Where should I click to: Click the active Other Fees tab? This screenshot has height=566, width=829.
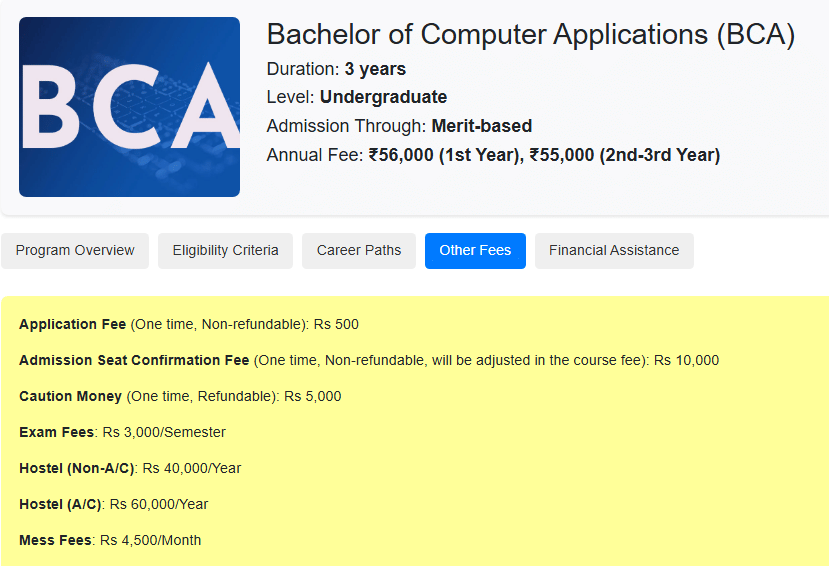tap(475, 250)
